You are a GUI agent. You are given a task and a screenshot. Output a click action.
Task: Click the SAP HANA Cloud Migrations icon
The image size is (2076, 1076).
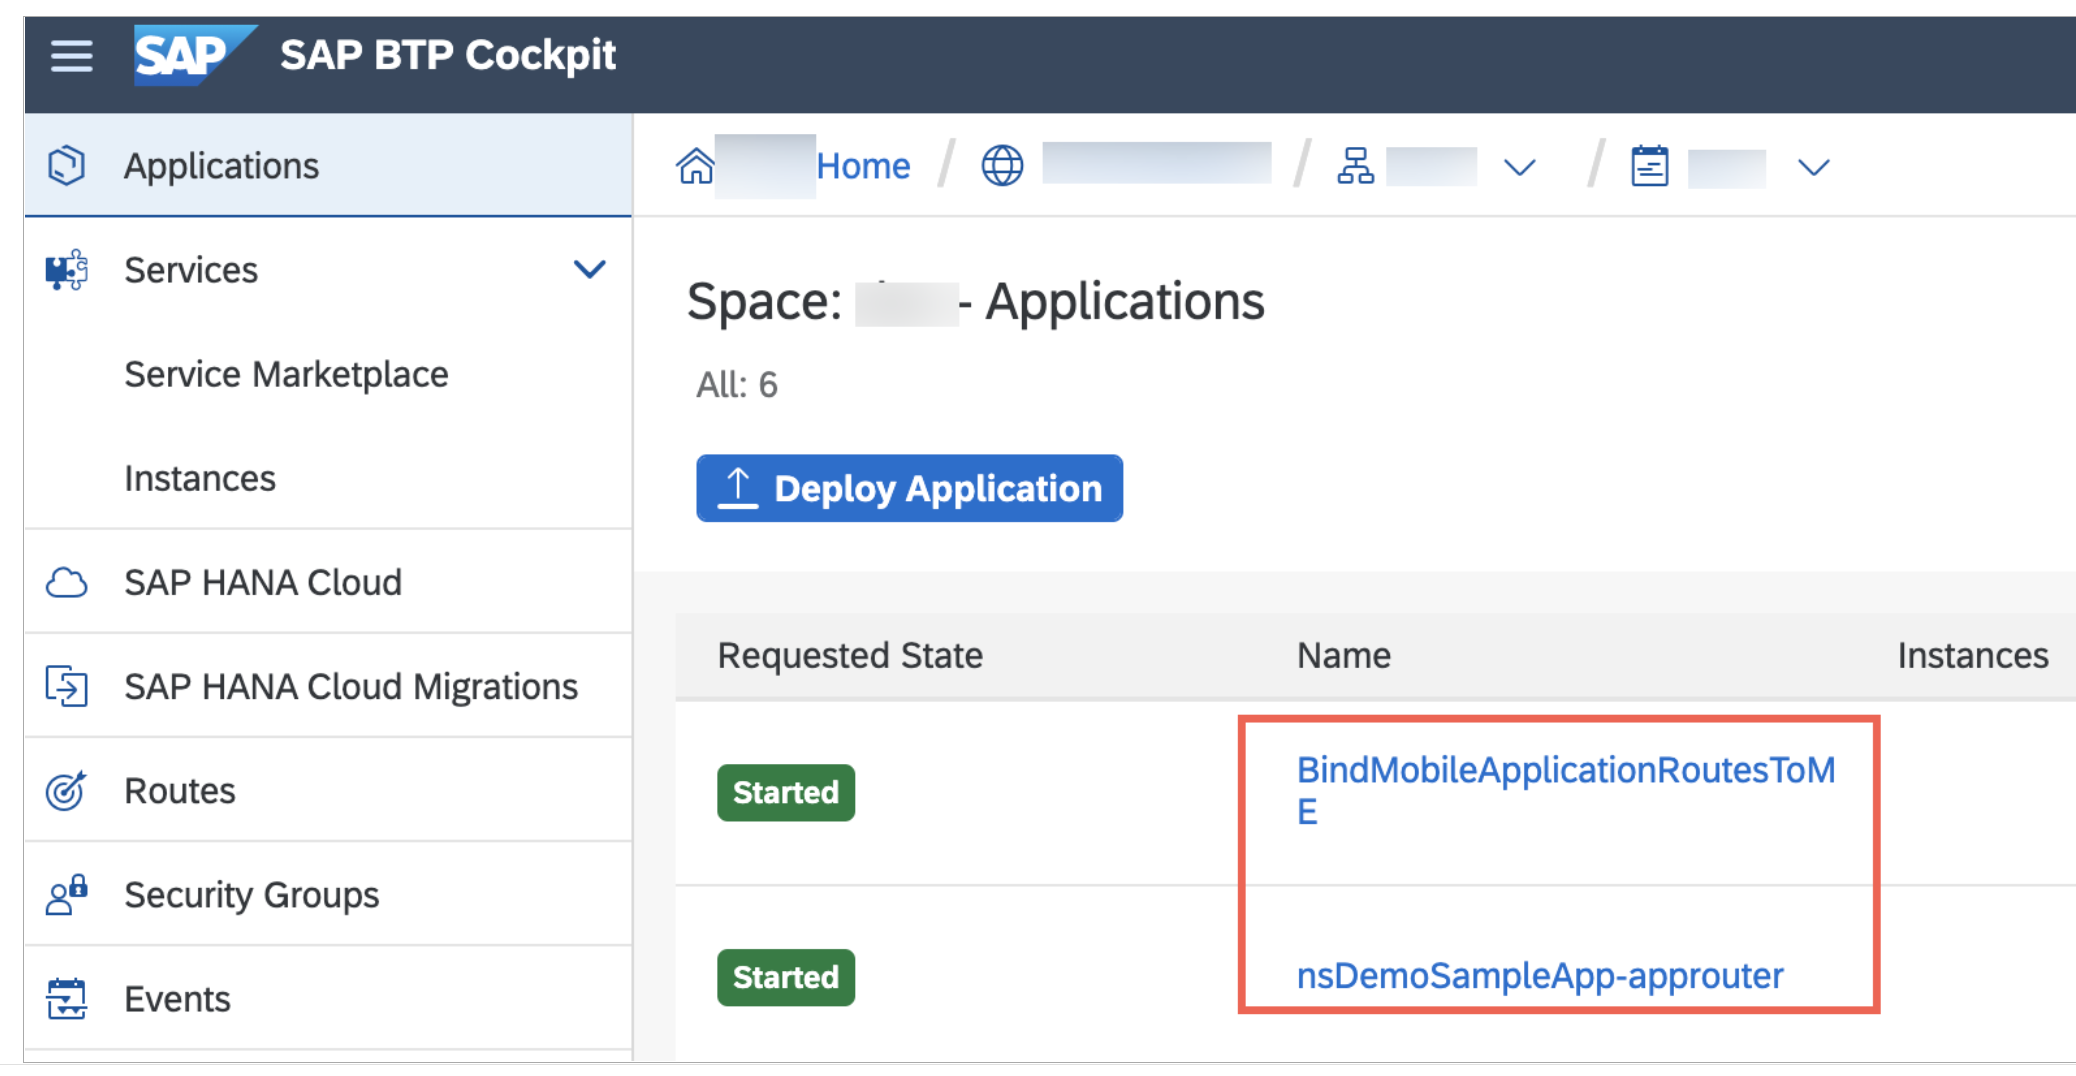[65, 686]
